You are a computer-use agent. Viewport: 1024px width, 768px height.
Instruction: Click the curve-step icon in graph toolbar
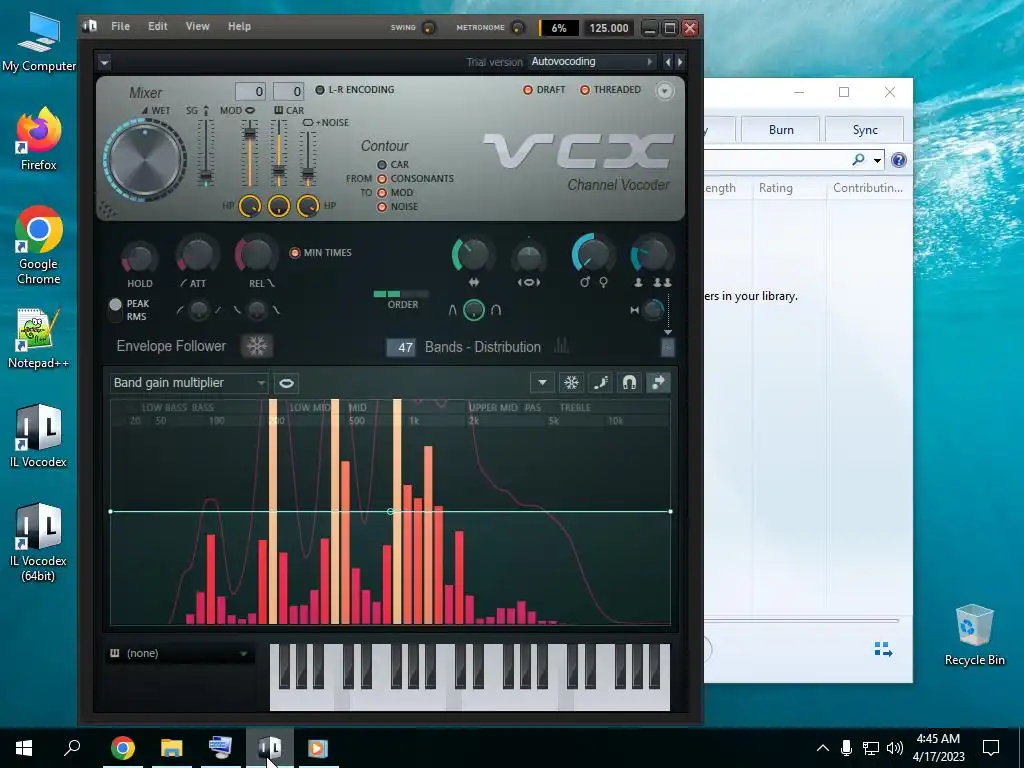(x=600, y=383)
